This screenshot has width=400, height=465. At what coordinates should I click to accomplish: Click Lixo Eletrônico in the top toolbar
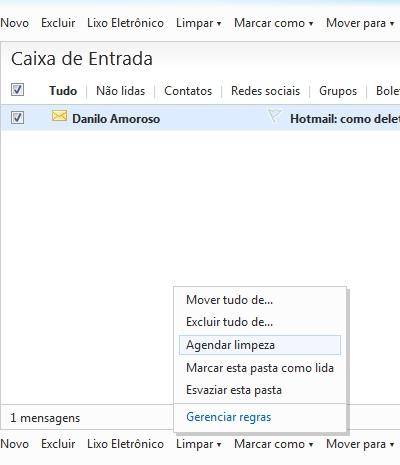coord(125,23)
